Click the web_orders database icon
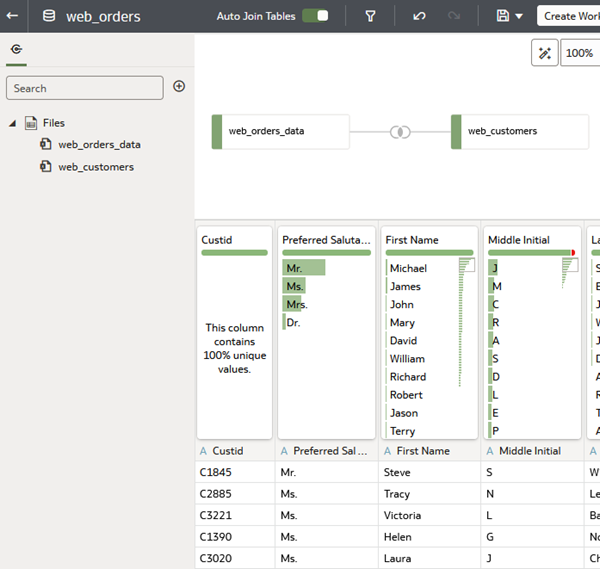 coord(49,16)
